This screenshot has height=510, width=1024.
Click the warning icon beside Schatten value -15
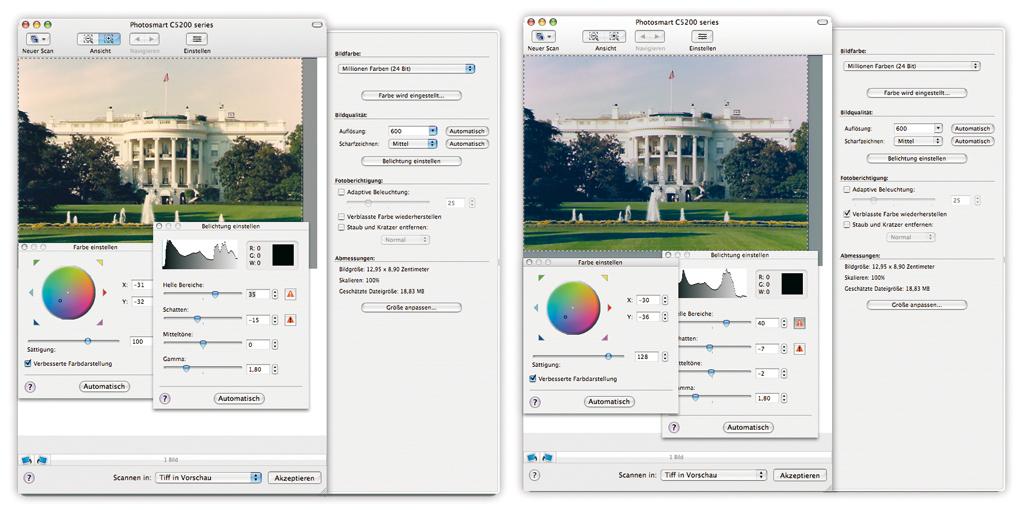291,320
